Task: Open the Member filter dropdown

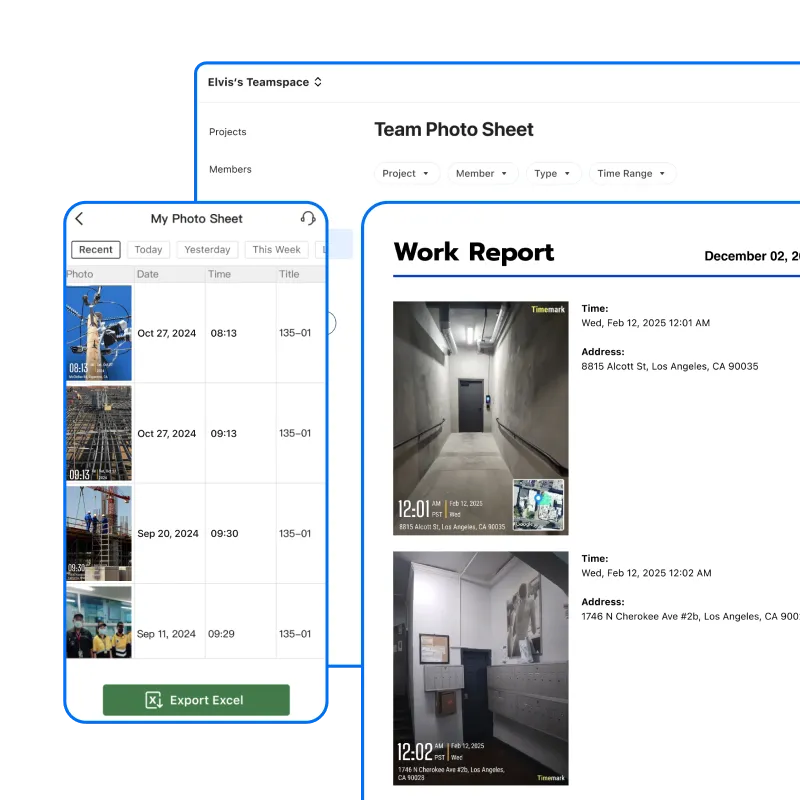Action: (482, 173)
